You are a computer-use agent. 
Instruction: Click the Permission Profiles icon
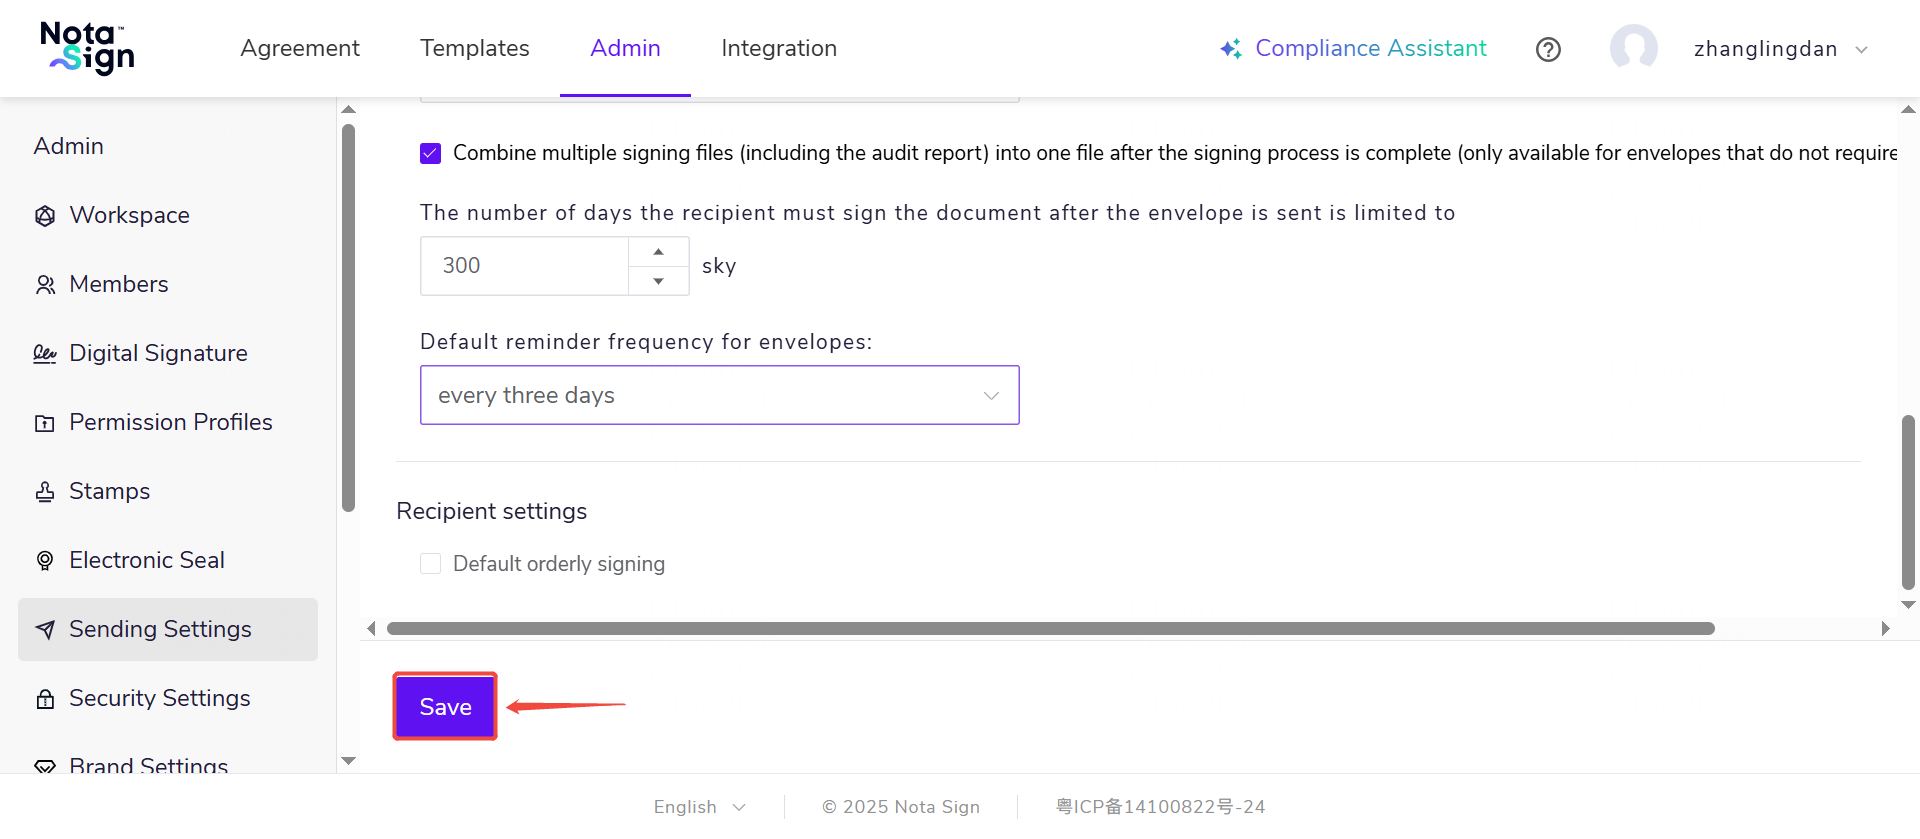coord(45,423)
